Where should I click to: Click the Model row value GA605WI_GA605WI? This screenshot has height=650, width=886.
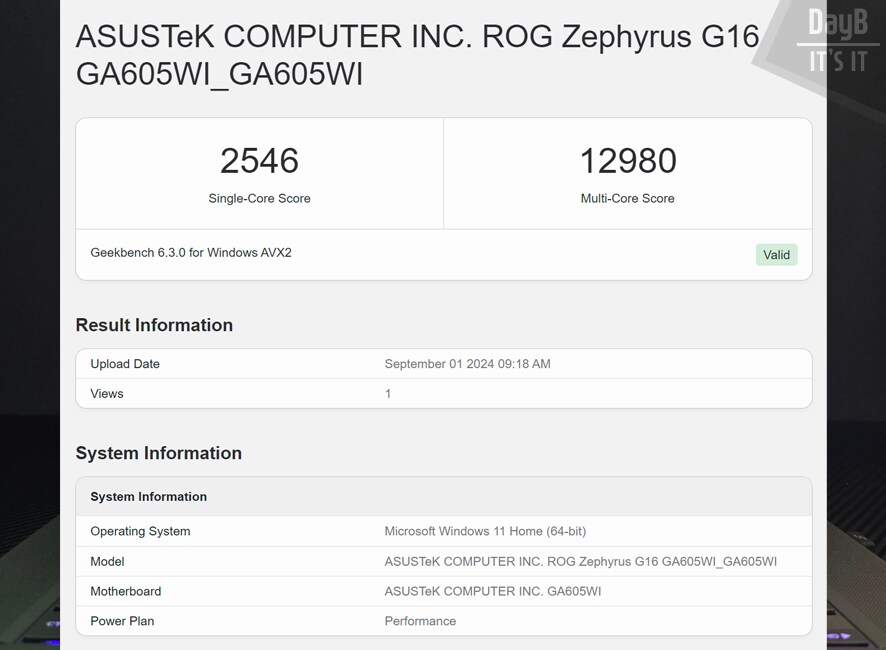pyautogui.click(x=580, y=561)
